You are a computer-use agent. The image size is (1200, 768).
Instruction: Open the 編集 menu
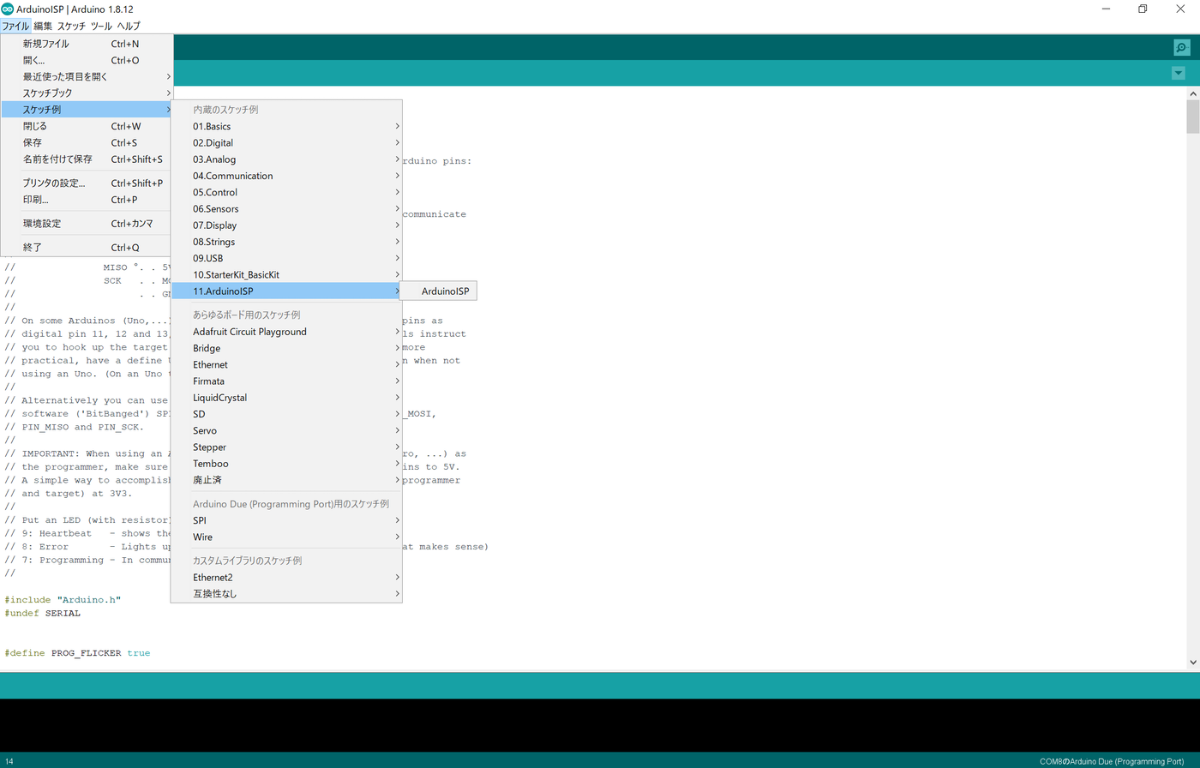(x=43, y=25)
